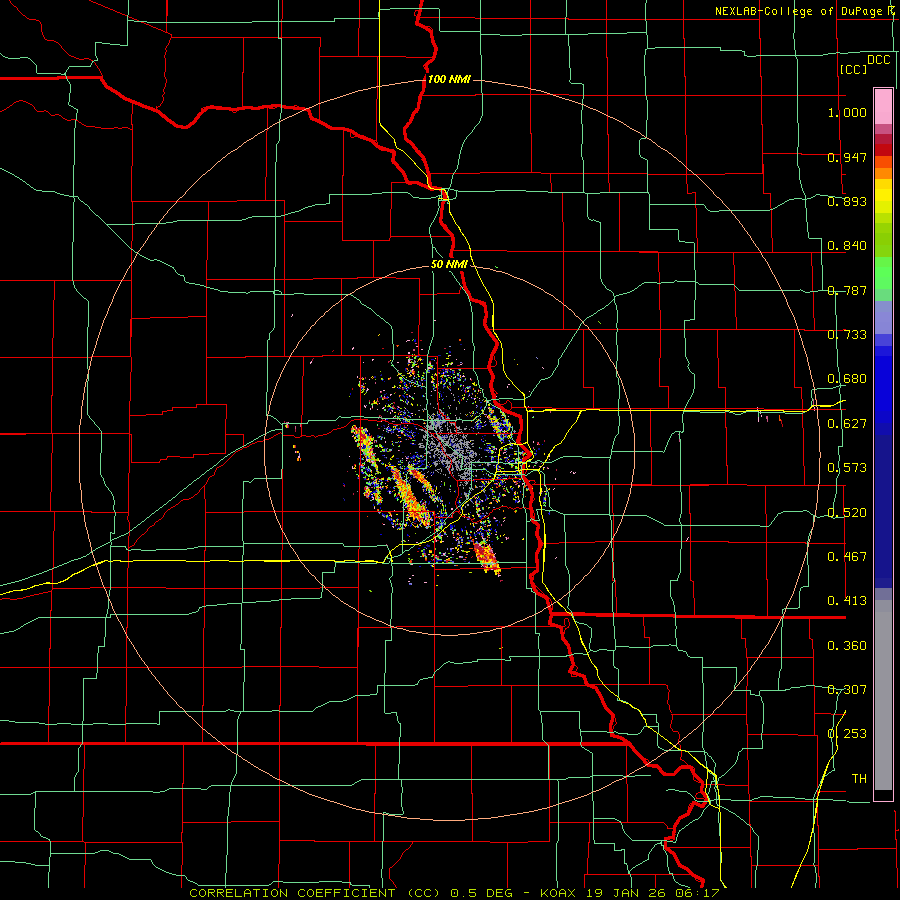The height and width of the screenshot is (900, 900).
Task: Click the 1.000 color scale value
Action: tap(847, 112)
